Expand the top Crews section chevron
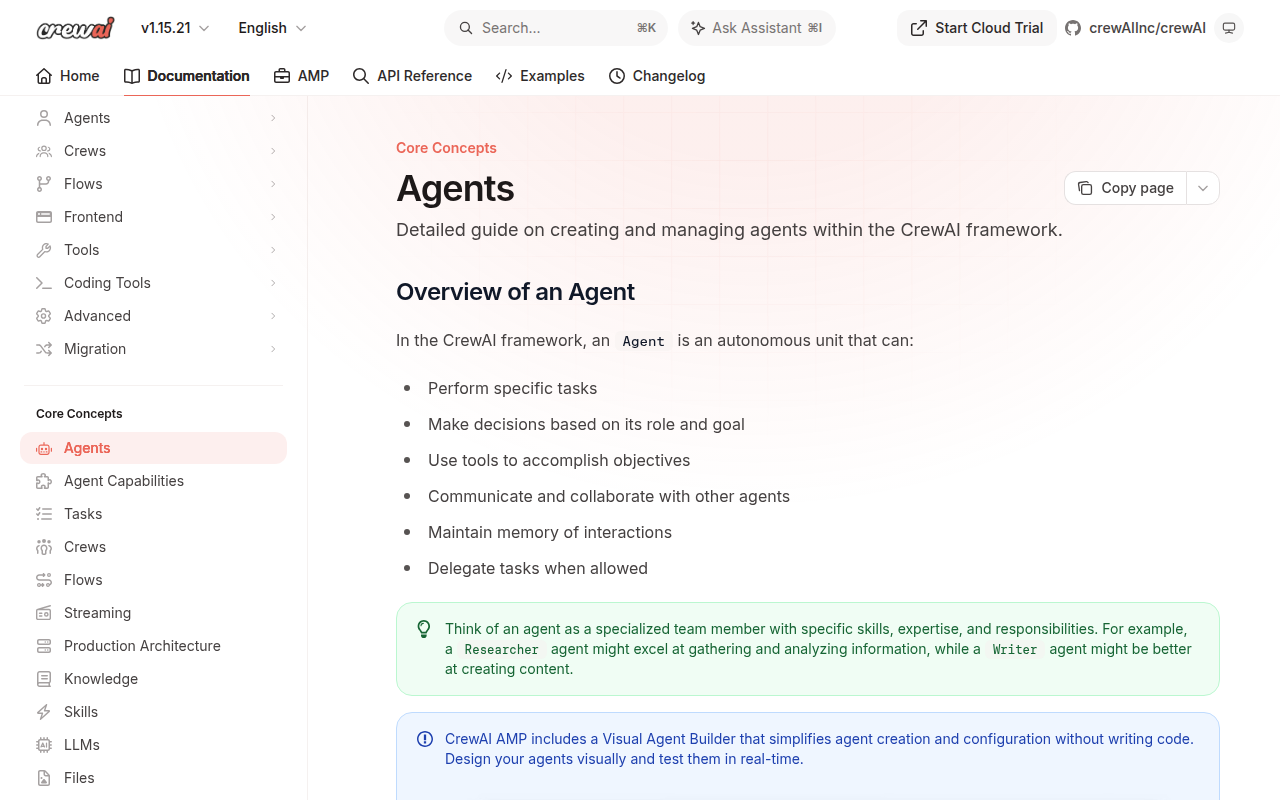Image resolution: width=1280 pixels, height=800 pixels. tap(273, 151)
